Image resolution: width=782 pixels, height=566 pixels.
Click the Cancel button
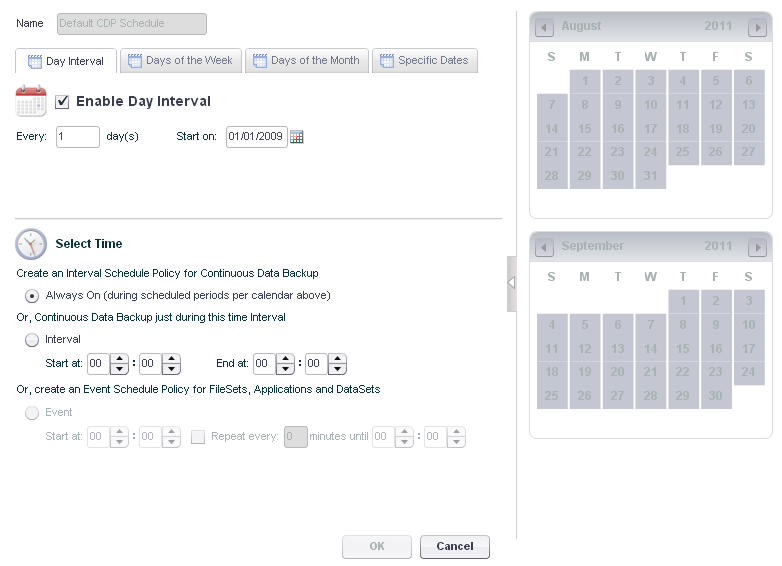(455, 547)
